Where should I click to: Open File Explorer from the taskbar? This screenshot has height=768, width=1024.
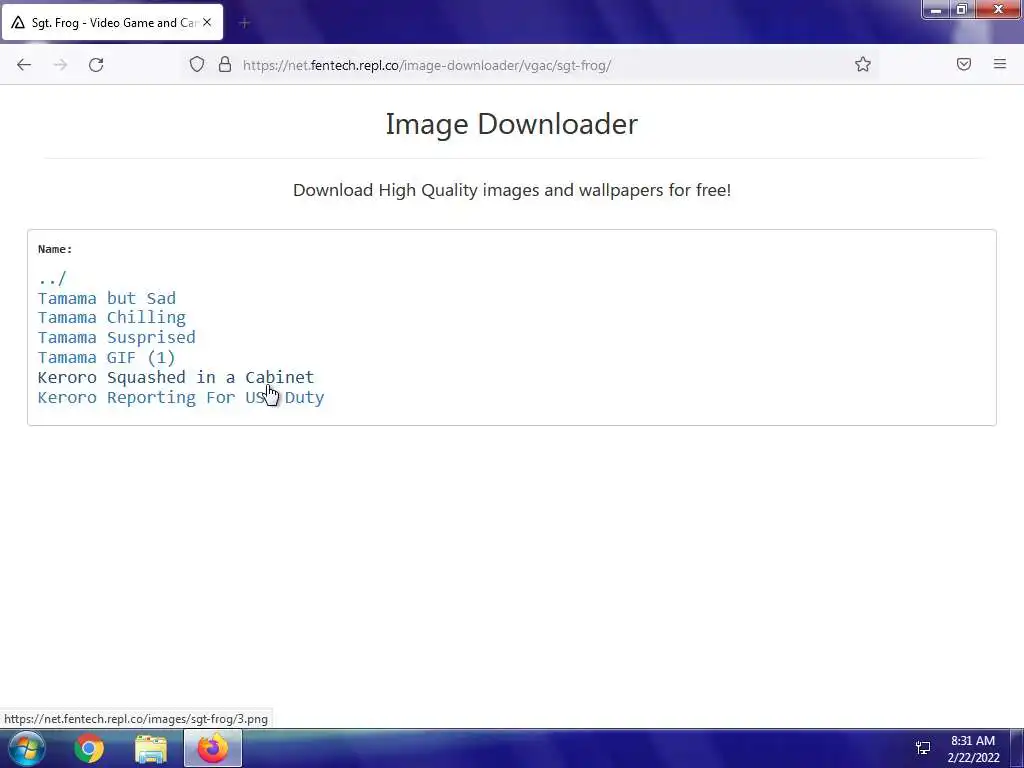coord(151,748)
